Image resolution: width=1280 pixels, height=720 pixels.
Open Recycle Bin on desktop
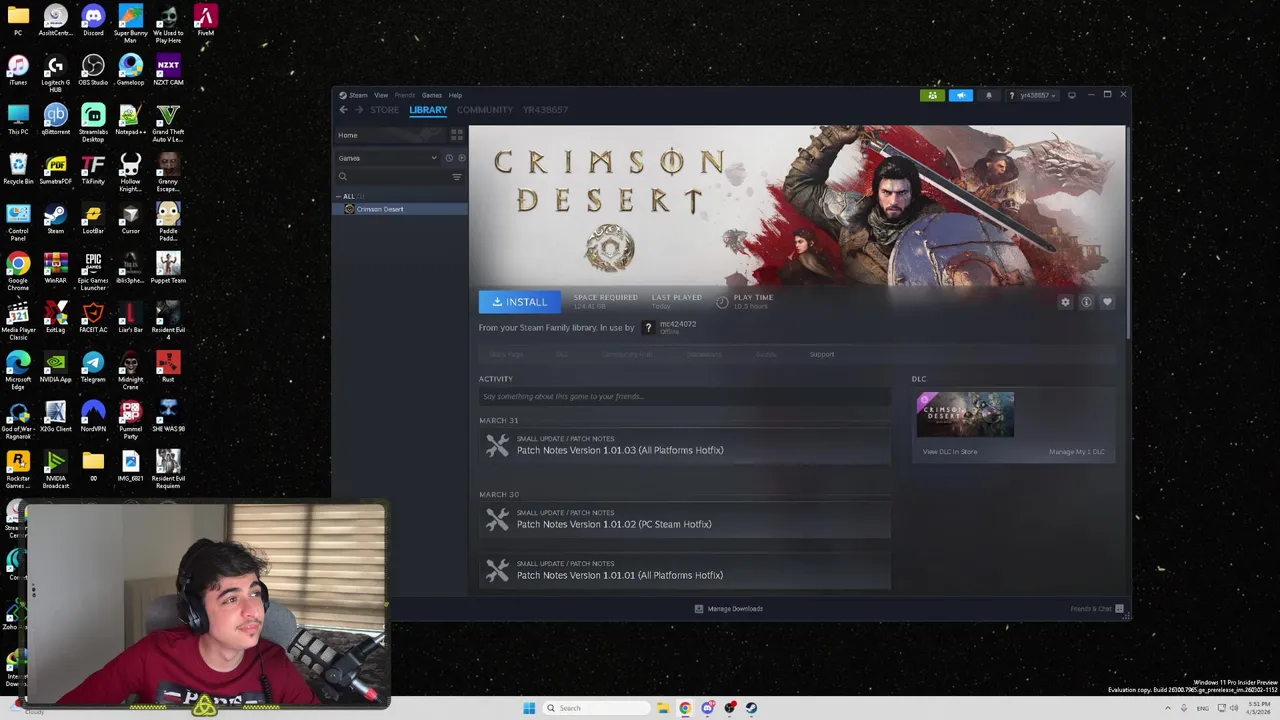click(18, 169)
